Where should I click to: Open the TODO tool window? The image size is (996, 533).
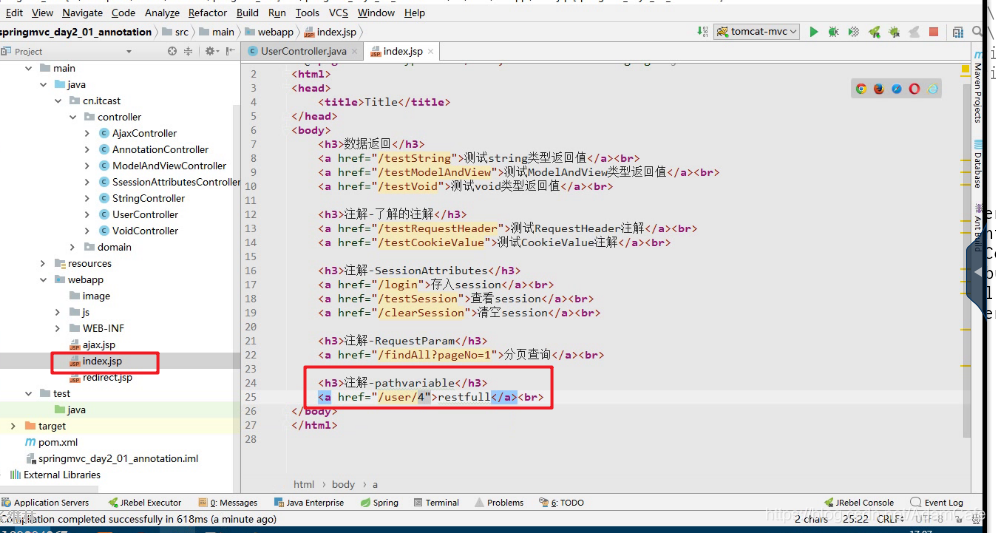pyautogui.click(x=562, y=503)
